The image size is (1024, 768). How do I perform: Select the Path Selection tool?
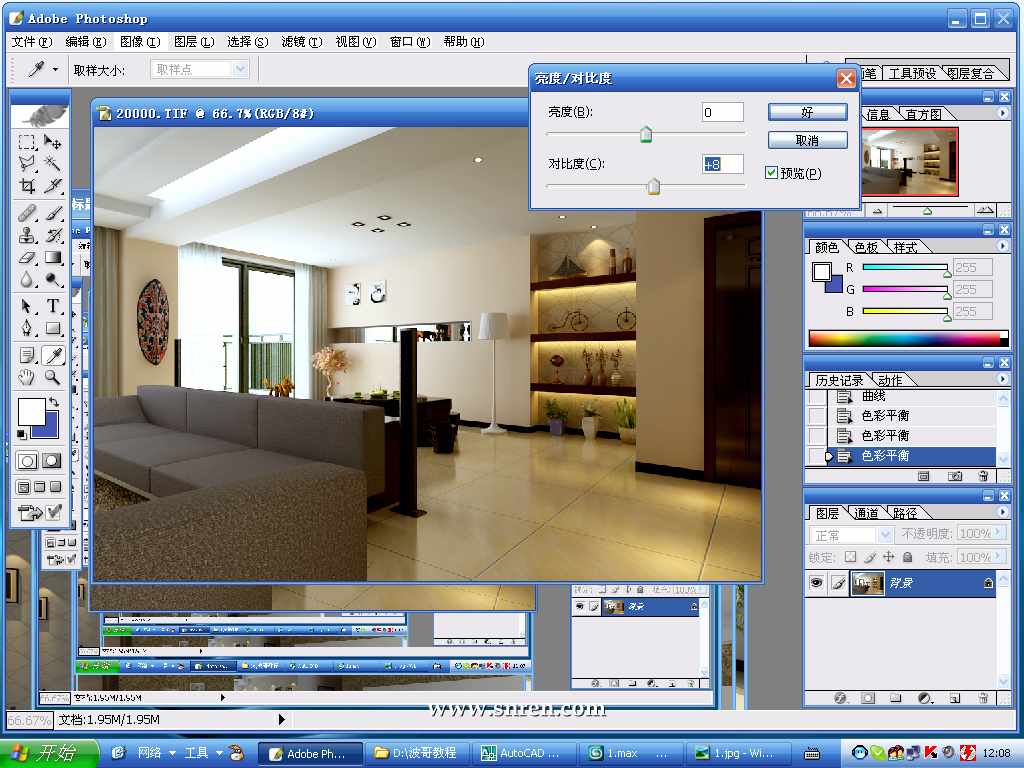(27, 306)
